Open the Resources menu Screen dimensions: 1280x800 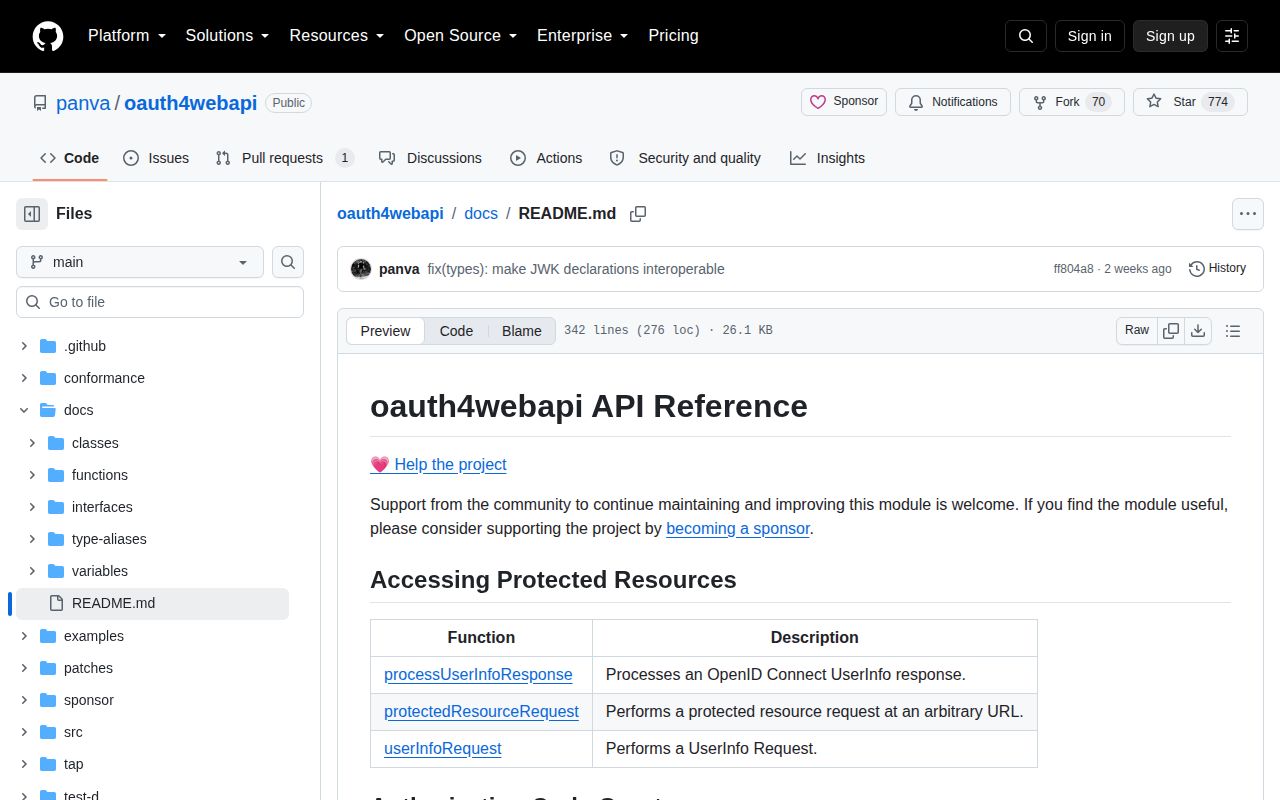click(x=337, y=36)
